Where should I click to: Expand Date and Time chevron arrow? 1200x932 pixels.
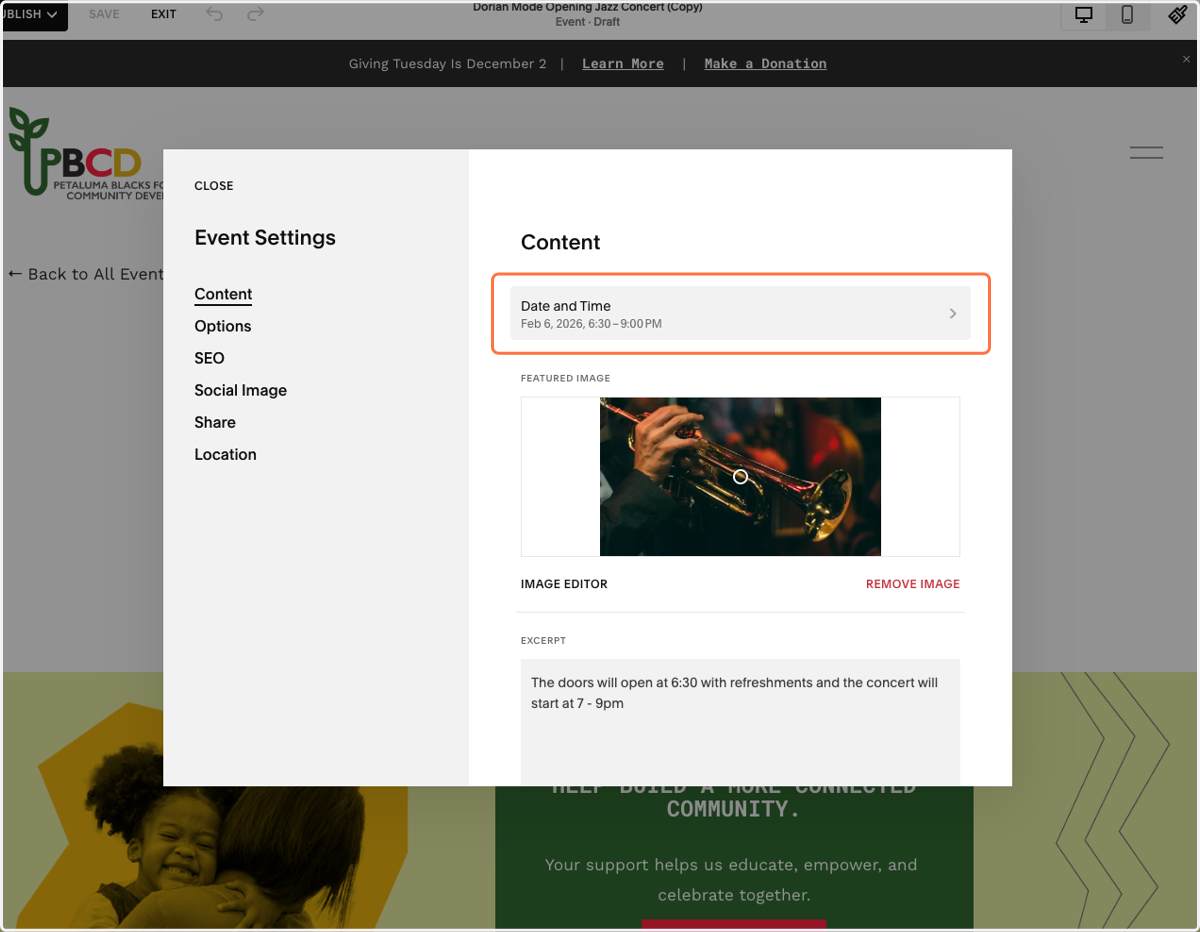(953, 314)
